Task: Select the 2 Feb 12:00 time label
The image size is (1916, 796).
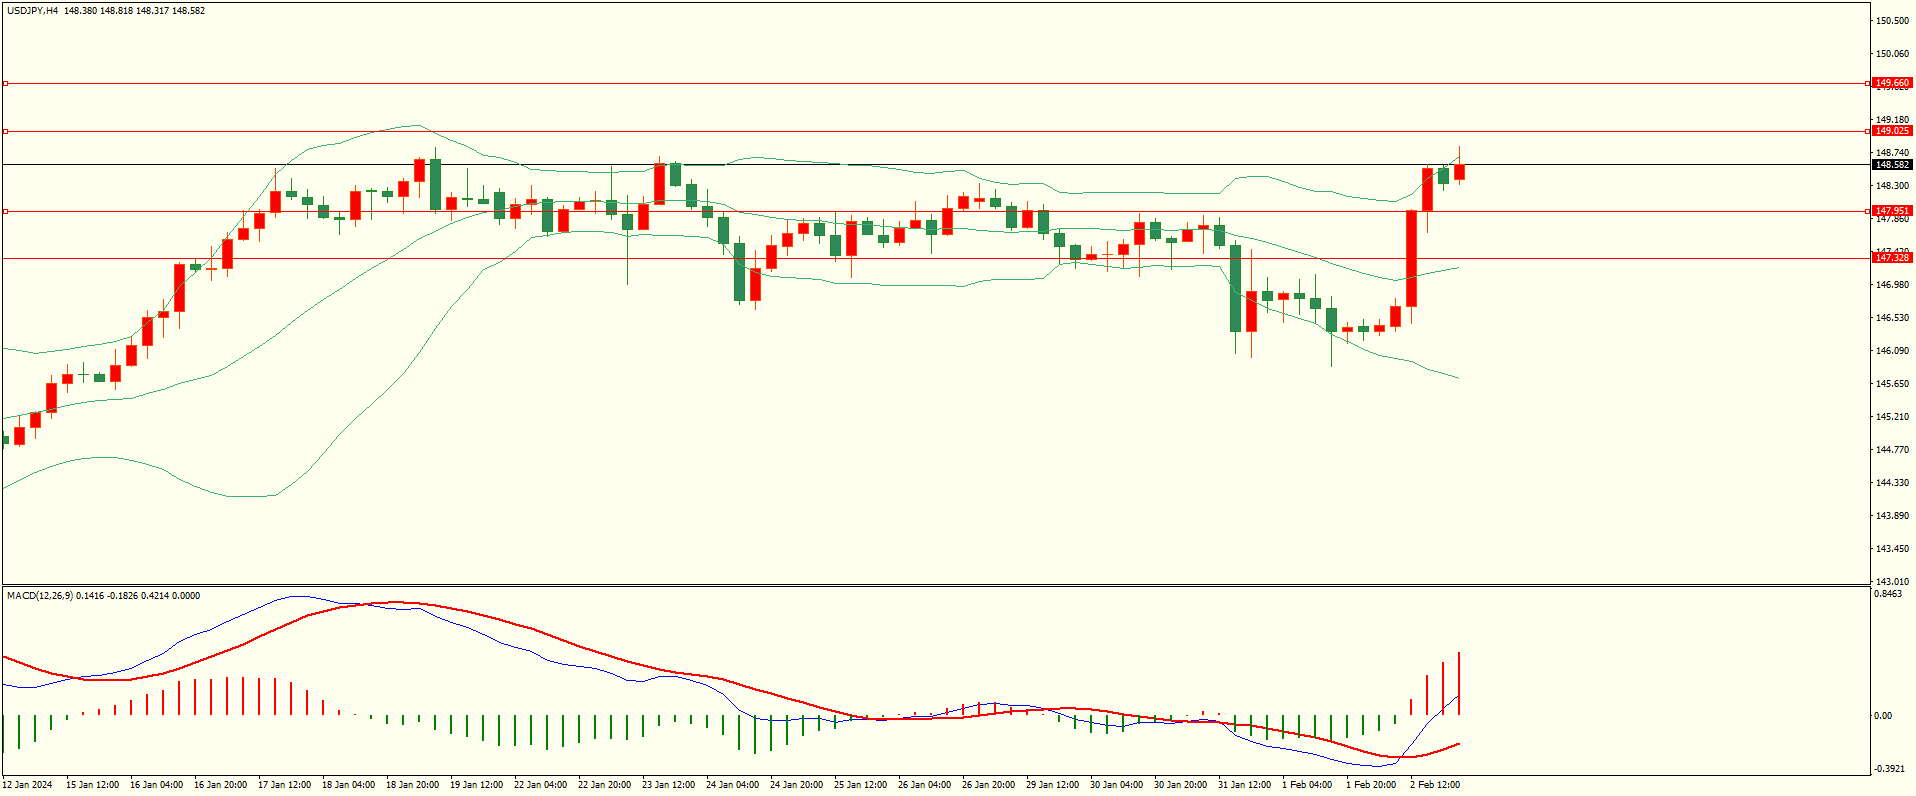Action: [1435, 784]
